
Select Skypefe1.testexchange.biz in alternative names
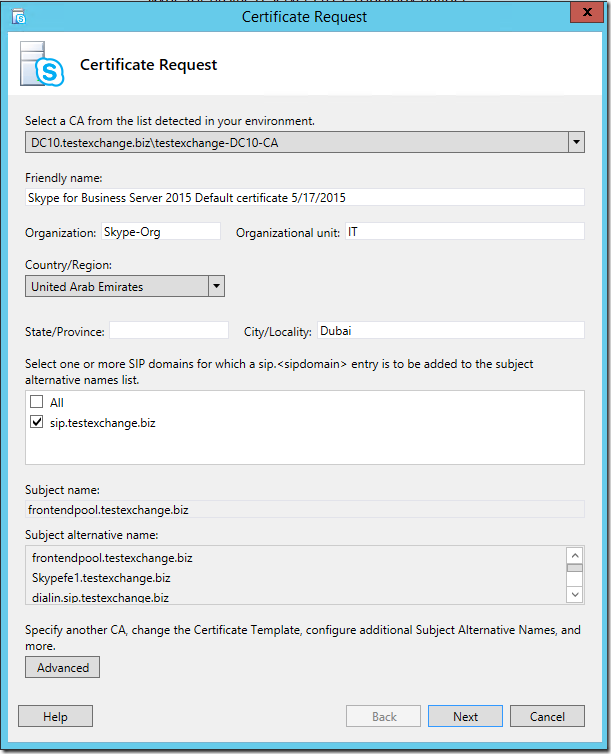coord(101,578)
